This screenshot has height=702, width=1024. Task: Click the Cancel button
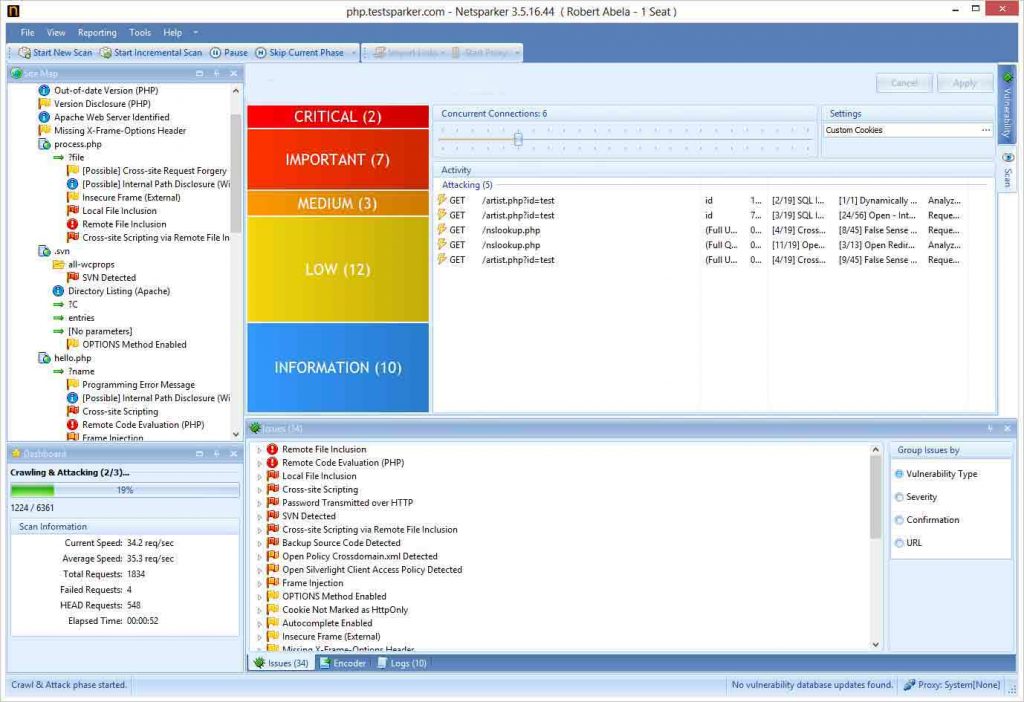pyautogui.click(x=904, y=83)
